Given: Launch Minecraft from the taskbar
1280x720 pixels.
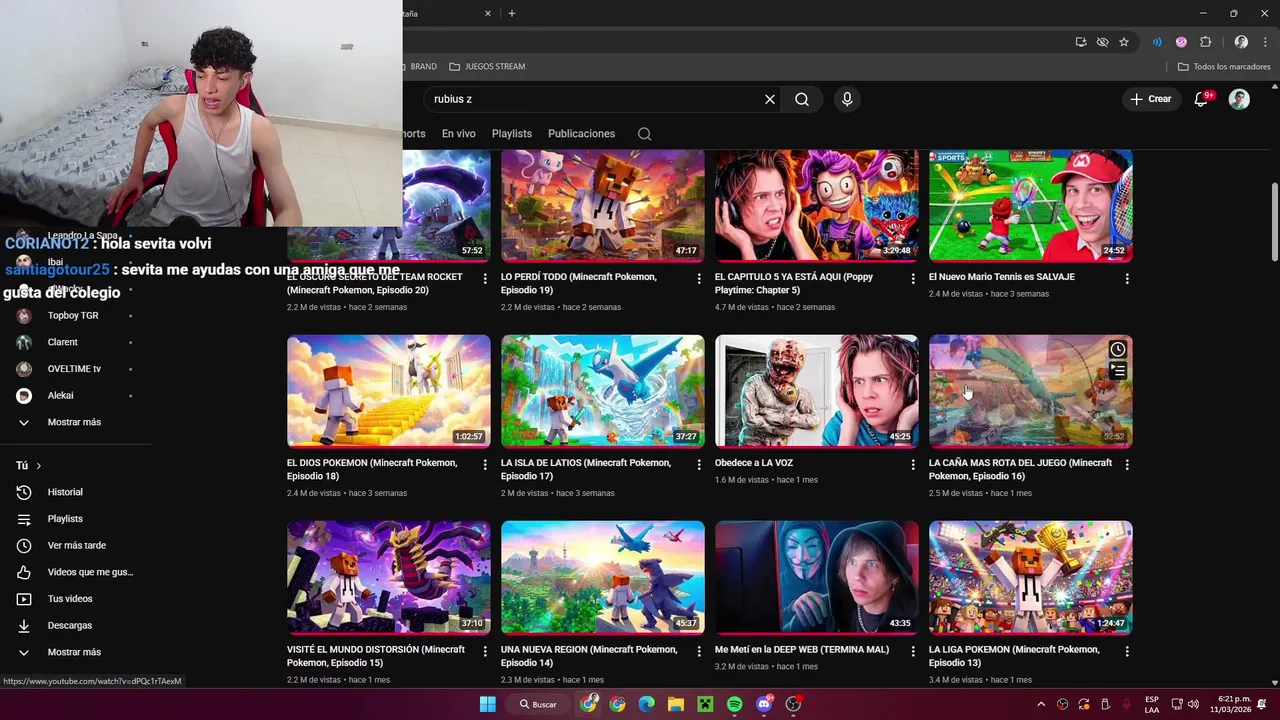Looking at the screenshot, I should coord(705,704).
